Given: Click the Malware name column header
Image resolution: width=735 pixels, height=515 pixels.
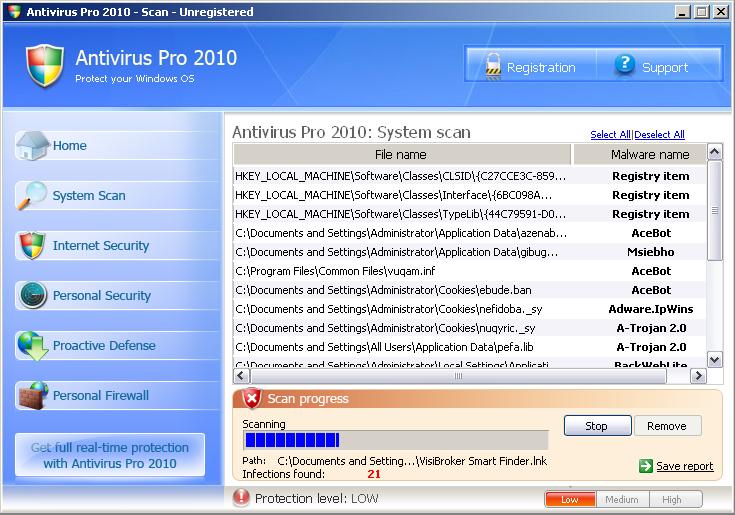Looking at the screenshot, I should point(639,155).
